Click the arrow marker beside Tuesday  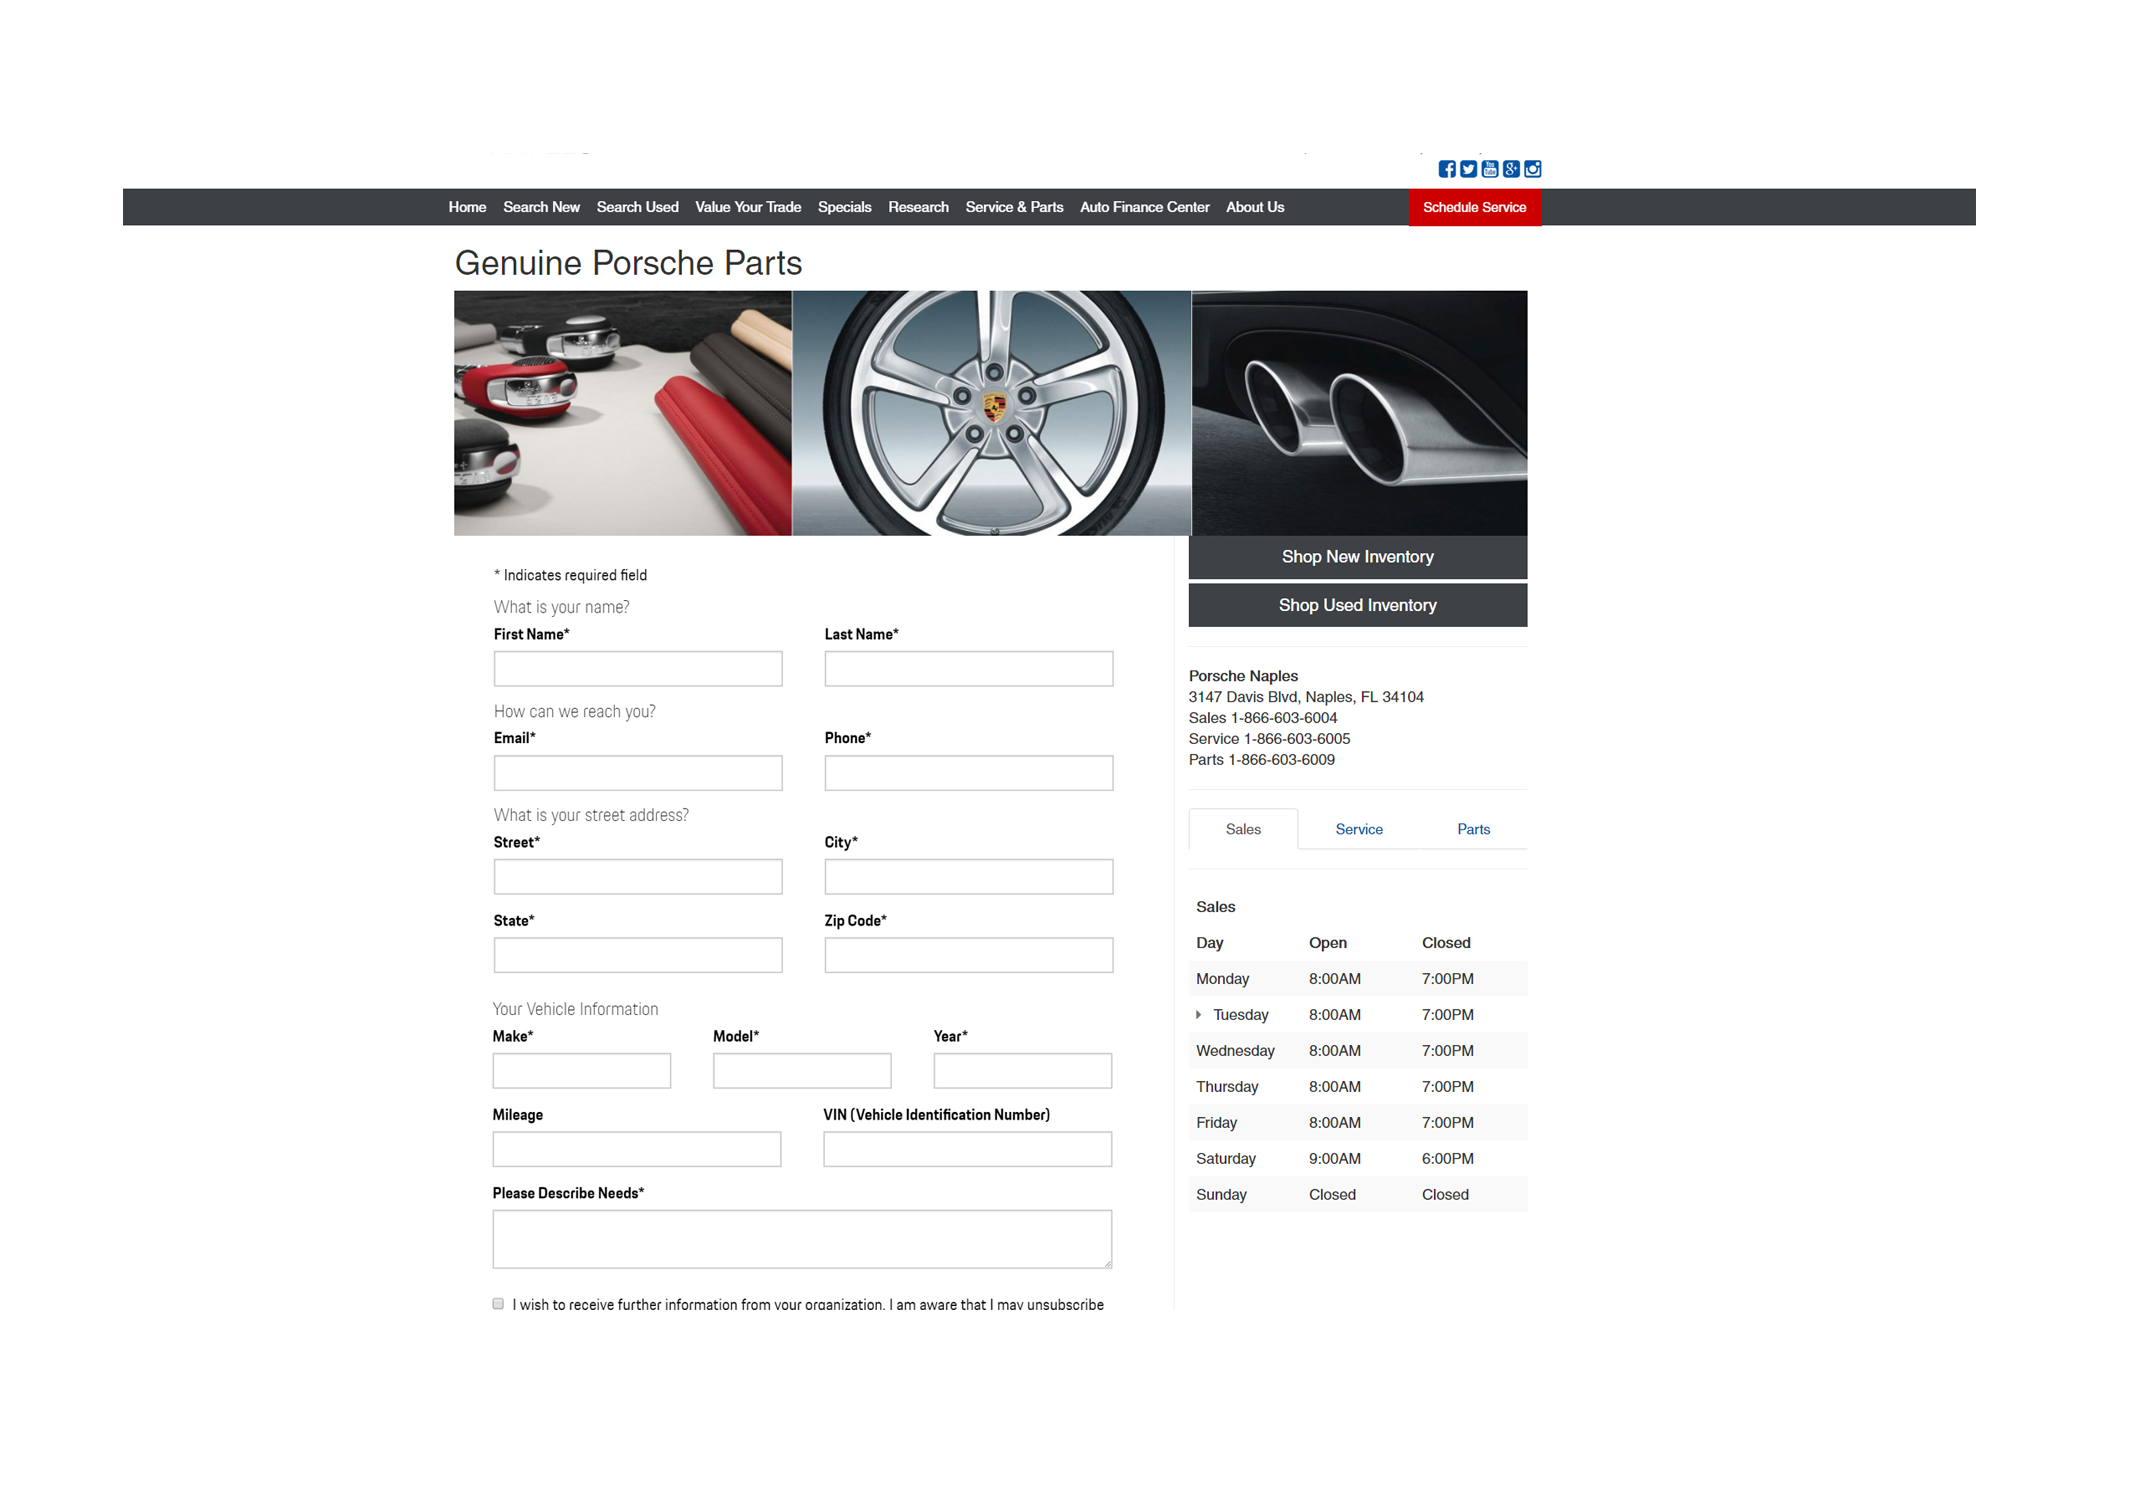[1198, 1014]
